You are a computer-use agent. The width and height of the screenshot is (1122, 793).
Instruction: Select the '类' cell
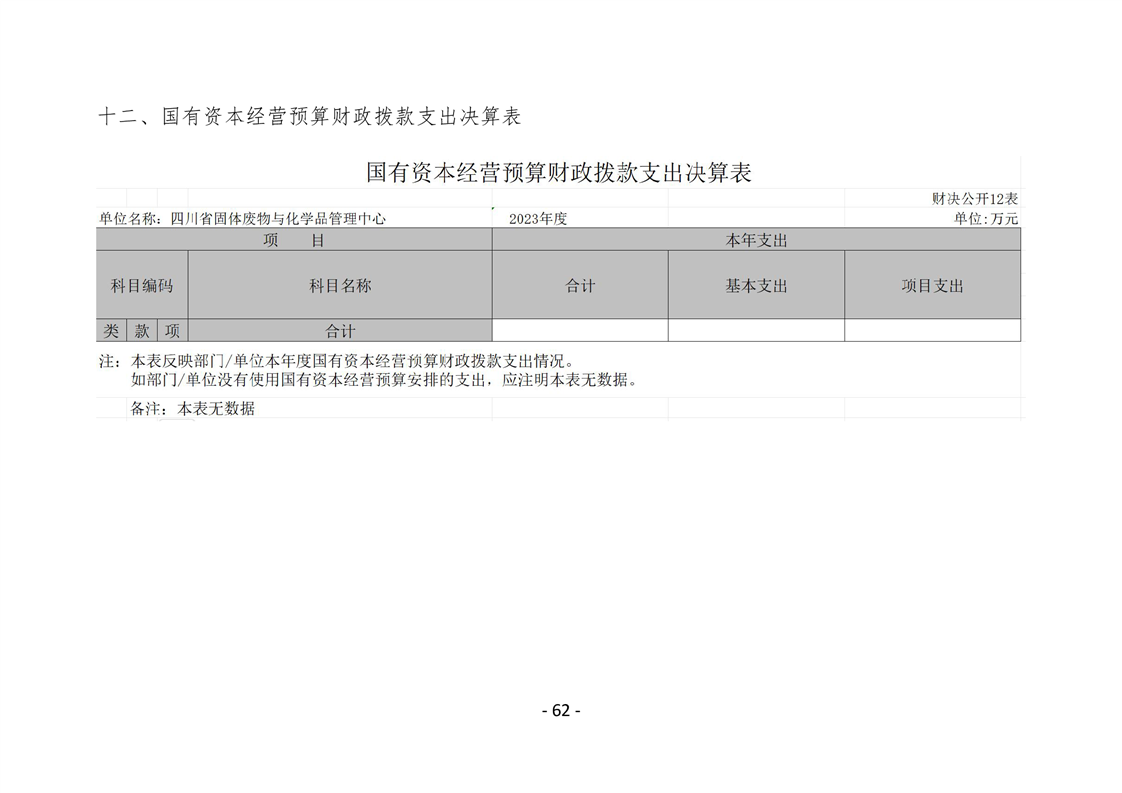111,331
